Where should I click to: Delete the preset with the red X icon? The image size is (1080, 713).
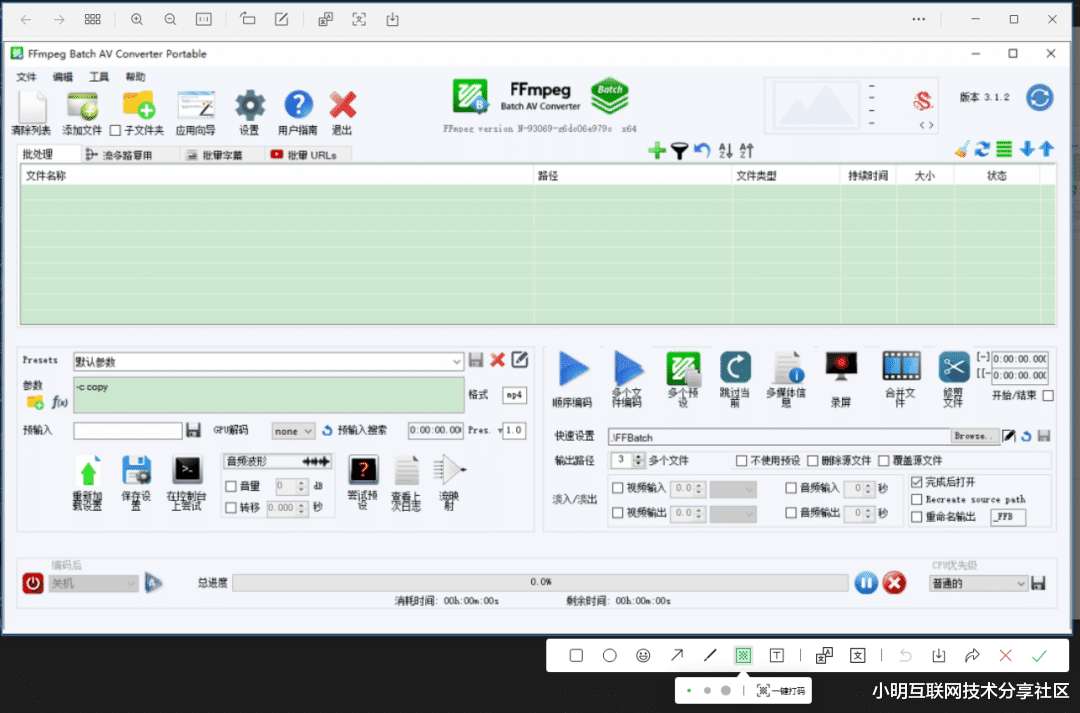point(497,360)
